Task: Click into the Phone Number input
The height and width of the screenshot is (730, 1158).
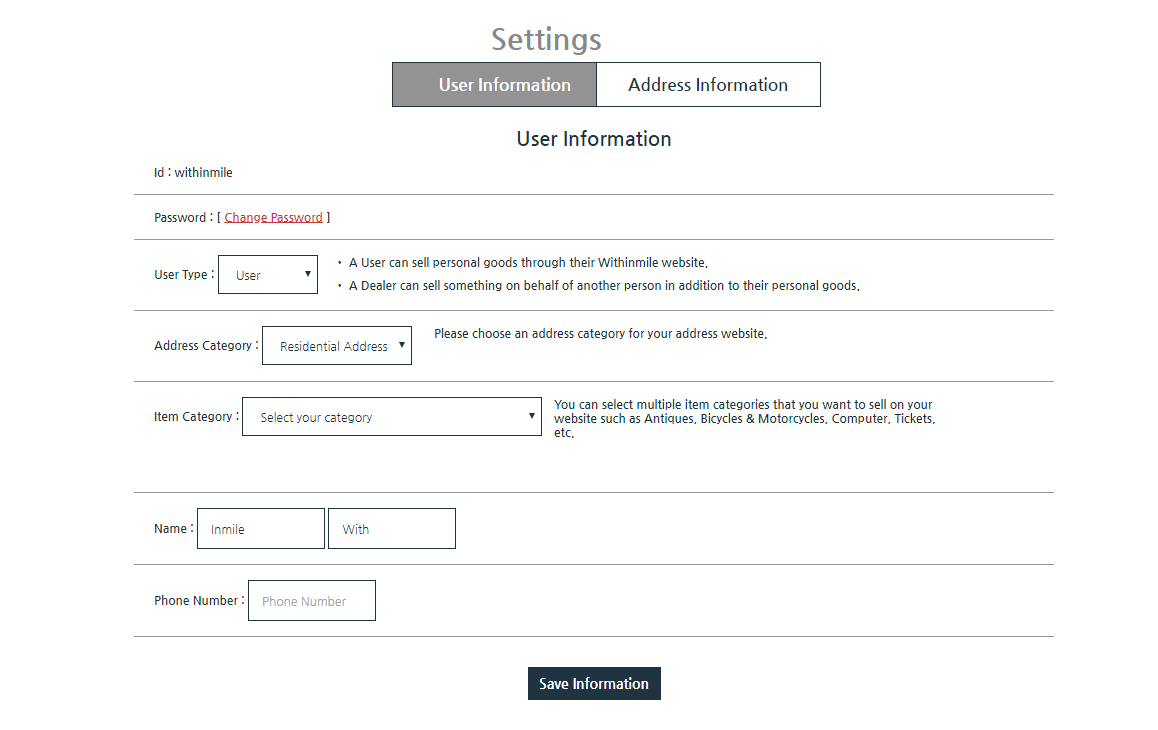Action: click(x=312, y=601)
